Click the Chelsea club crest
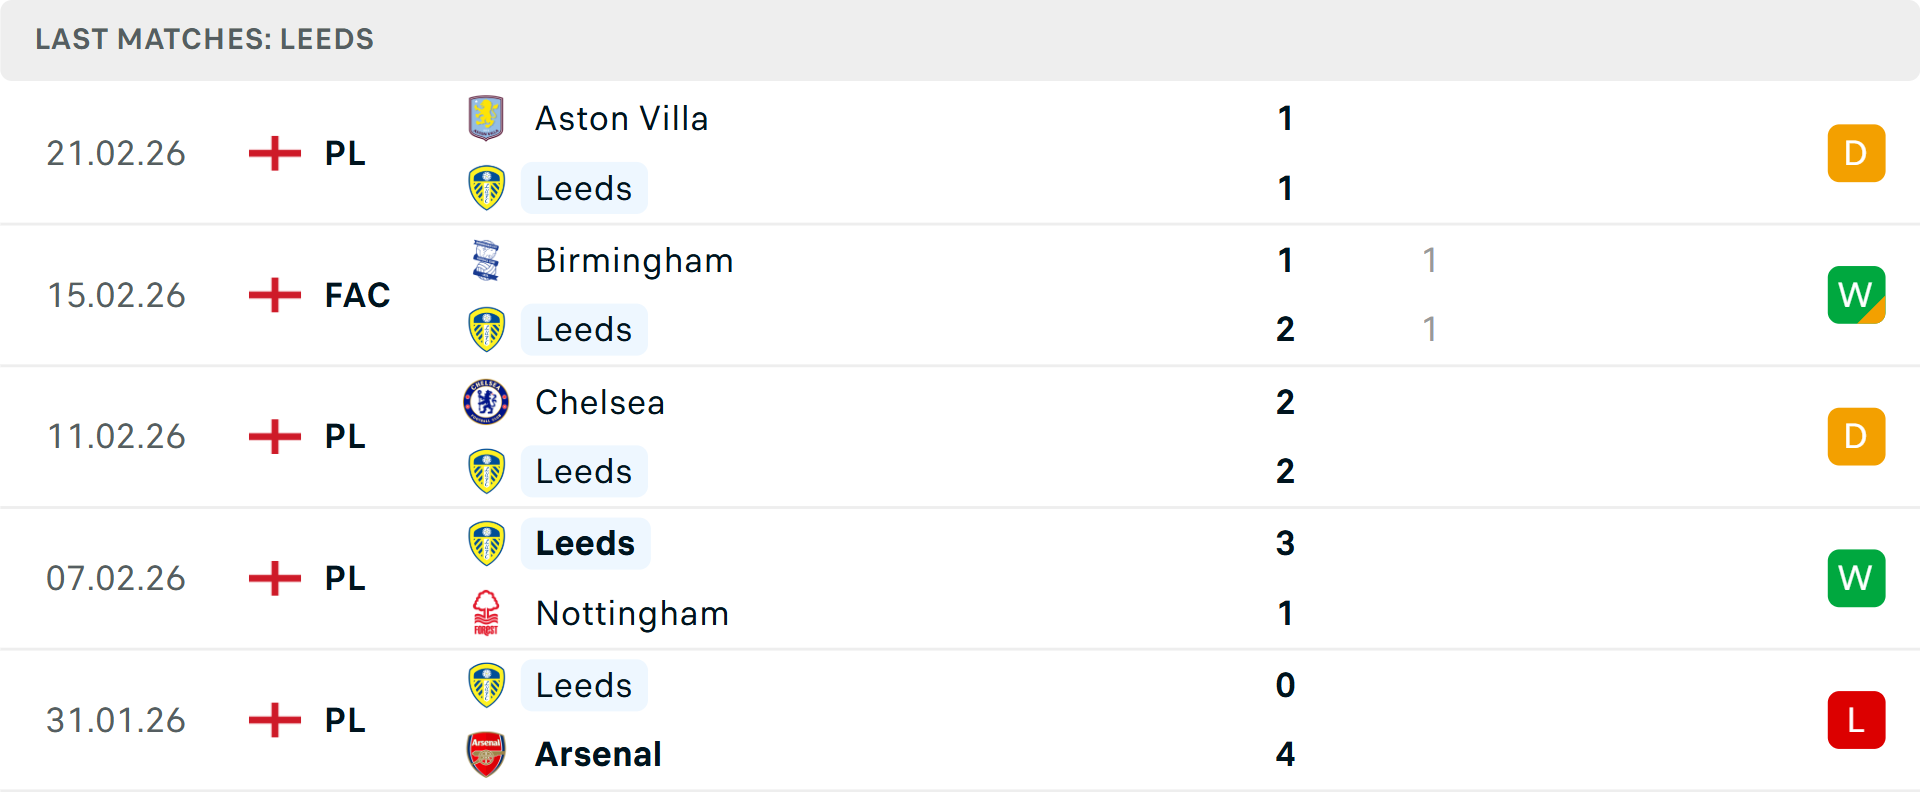Viewport: 1920px width, 792px height. click(486, 402)
